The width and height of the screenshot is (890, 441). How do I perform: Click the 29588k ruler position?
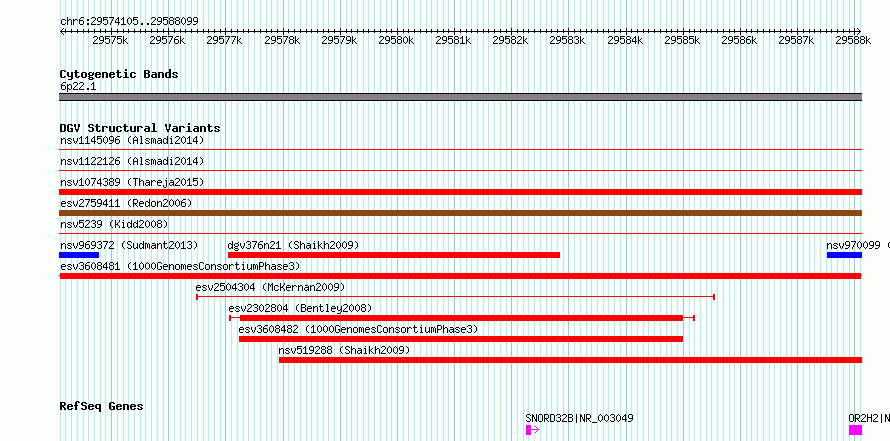(853, 40)
